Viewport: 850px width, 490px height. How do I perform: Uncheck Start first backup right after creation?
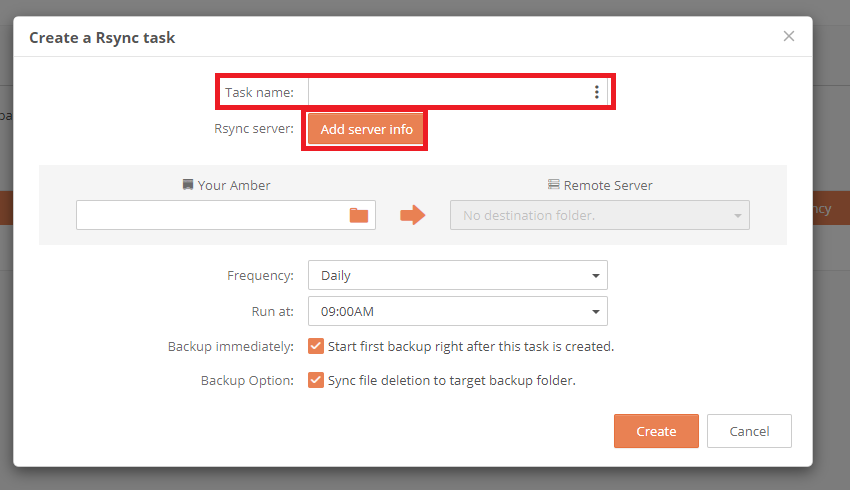click(315, 346)
